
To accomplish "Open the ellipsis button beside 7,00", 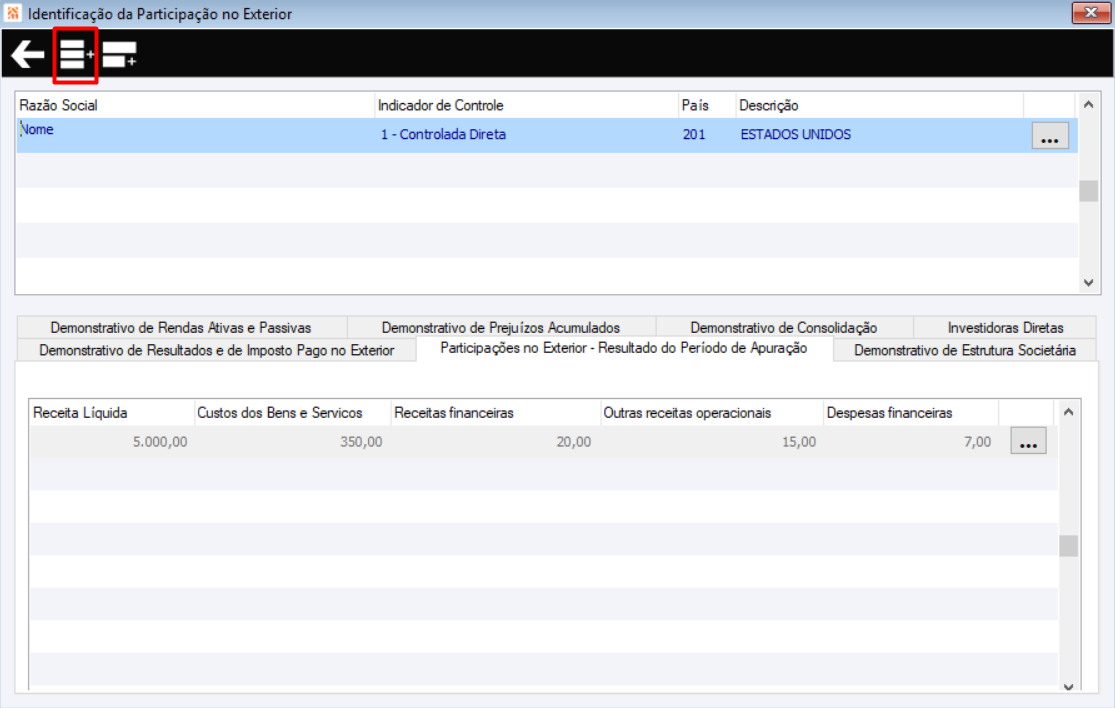I will coord(1028,441).
